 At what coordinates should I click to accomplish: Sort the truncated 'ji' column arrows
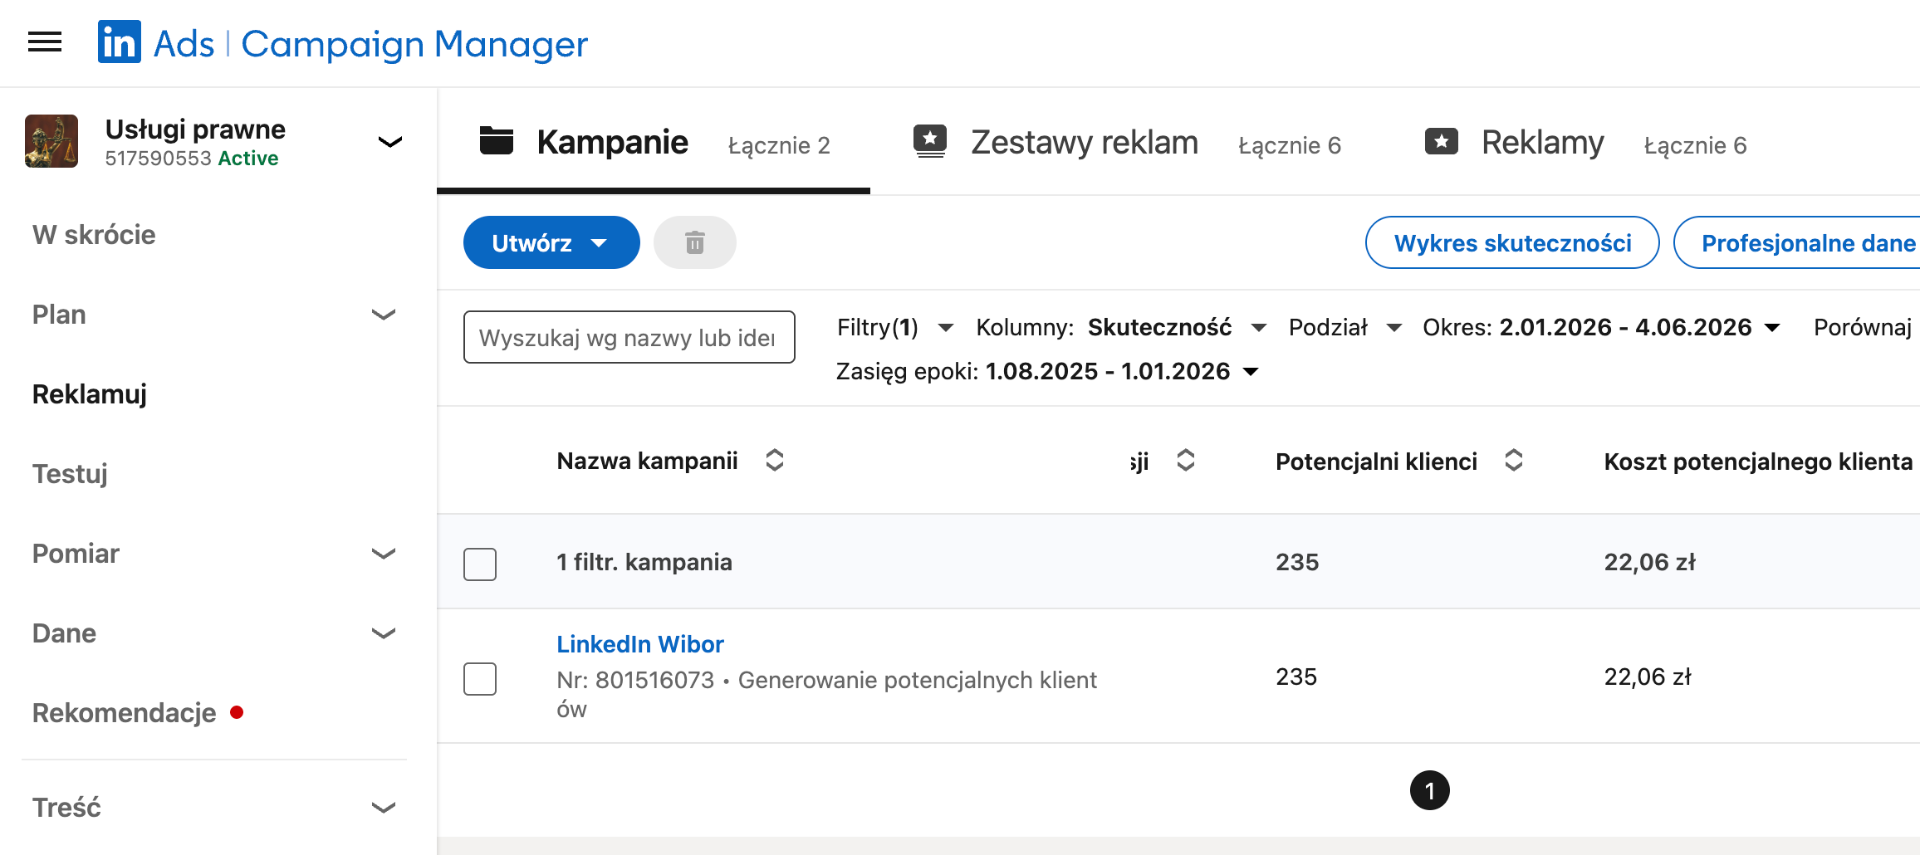[1186, 460]
